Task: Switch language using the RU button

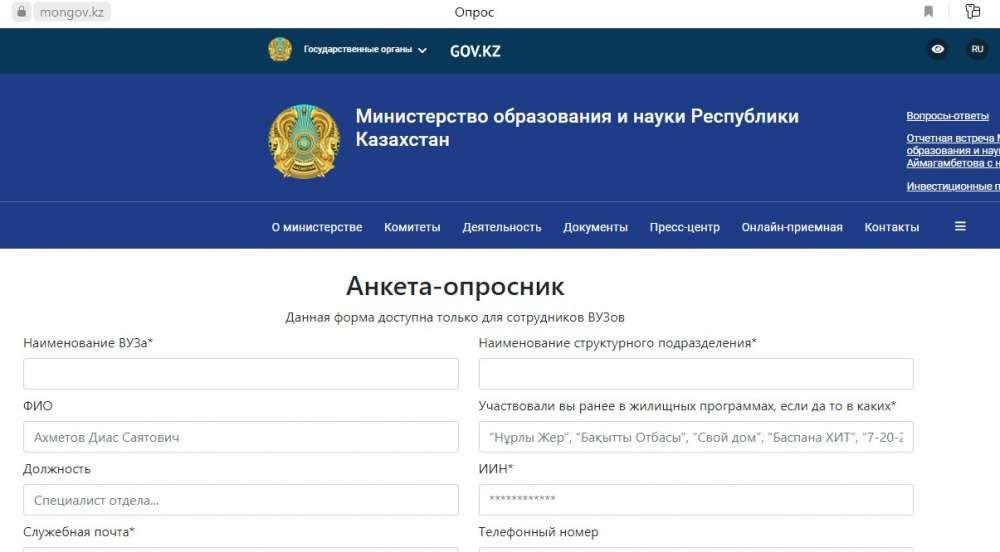Action: [977, 49]
